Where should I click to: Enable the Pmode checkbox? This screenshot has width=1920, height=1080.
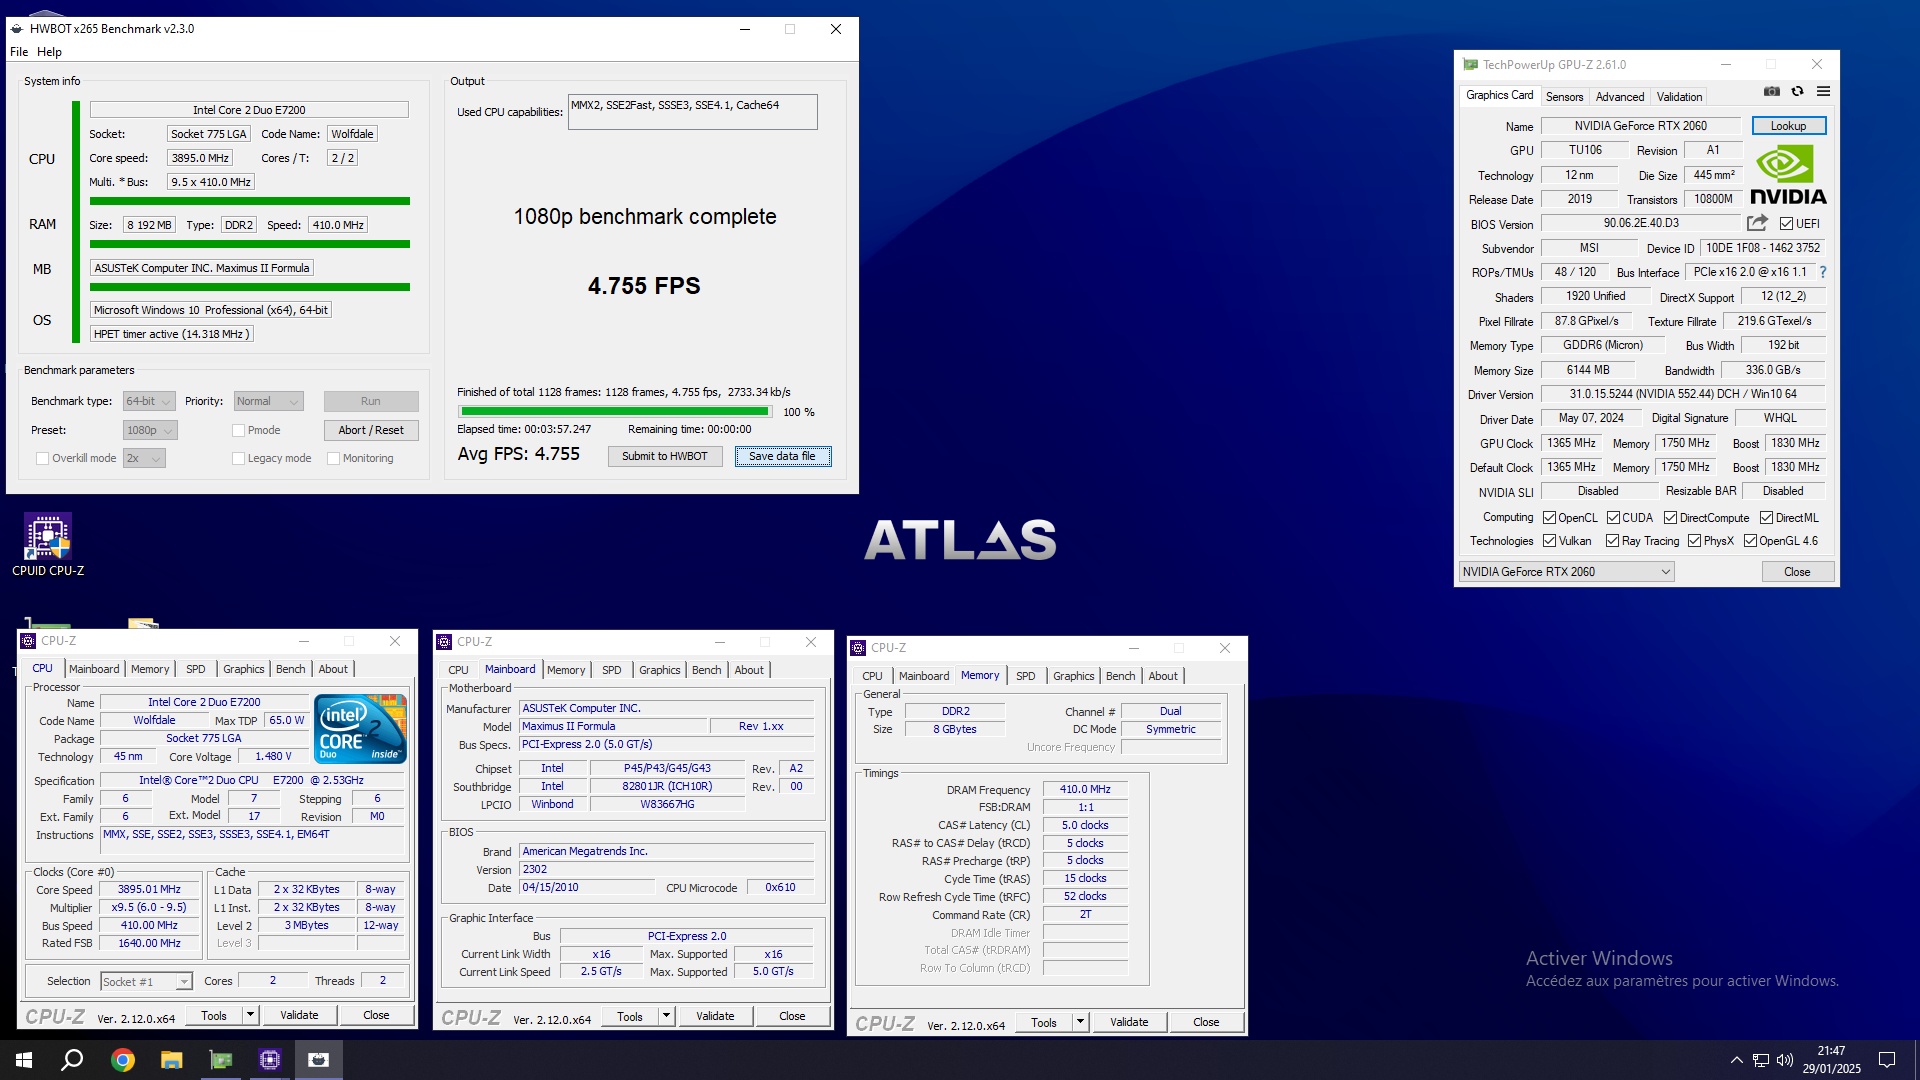tap(238, 430)
